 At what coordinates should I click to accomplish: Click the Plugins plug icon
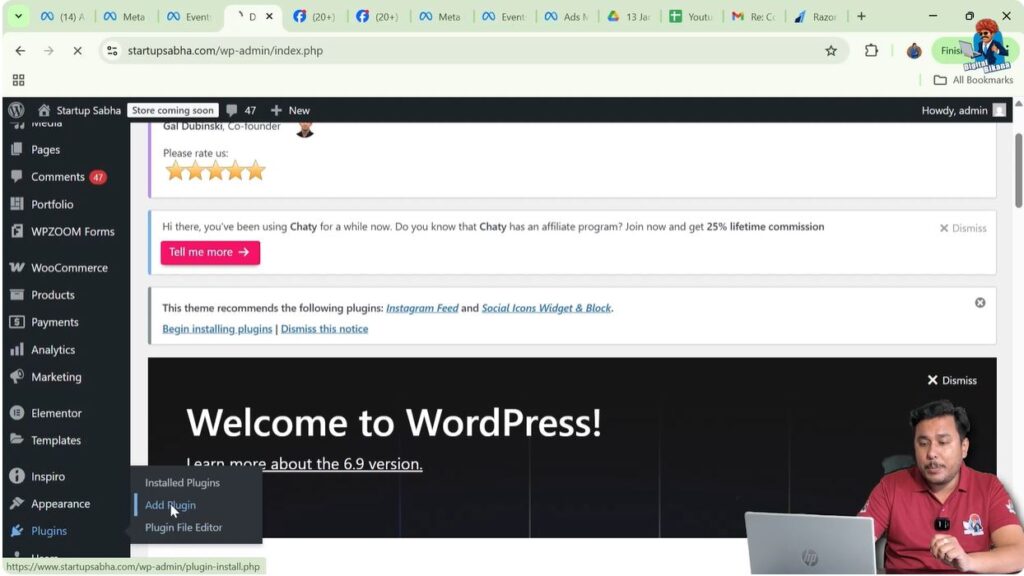[x=17, y=531]
